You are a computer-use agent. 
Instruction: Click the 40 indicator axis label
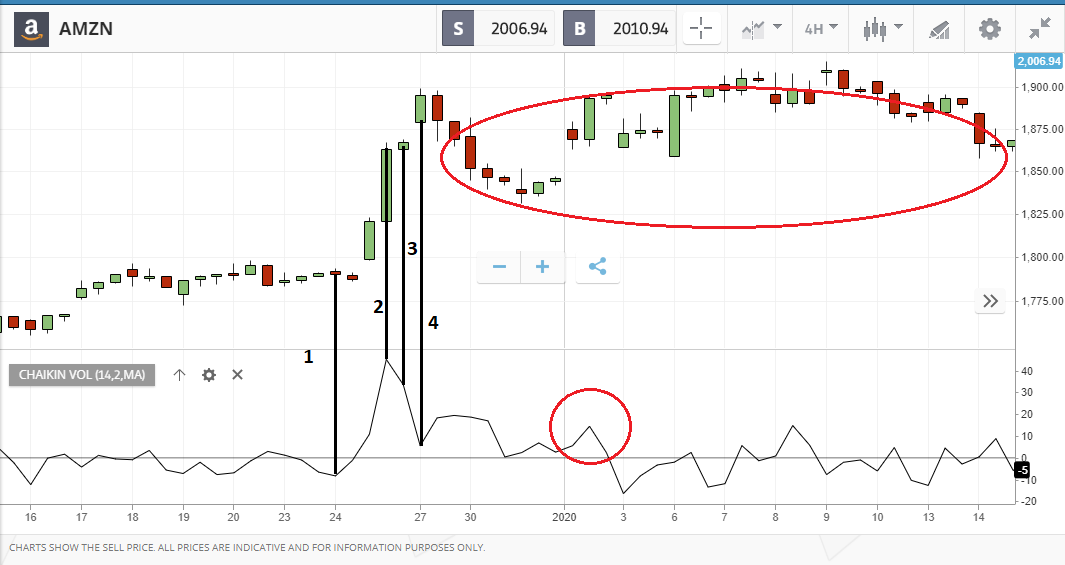[x=1027, y=371]
